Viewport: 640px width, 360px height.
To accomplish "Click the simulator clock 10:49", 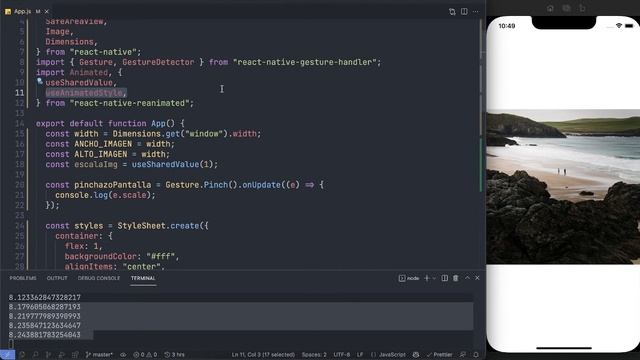I will coord(507,26).
